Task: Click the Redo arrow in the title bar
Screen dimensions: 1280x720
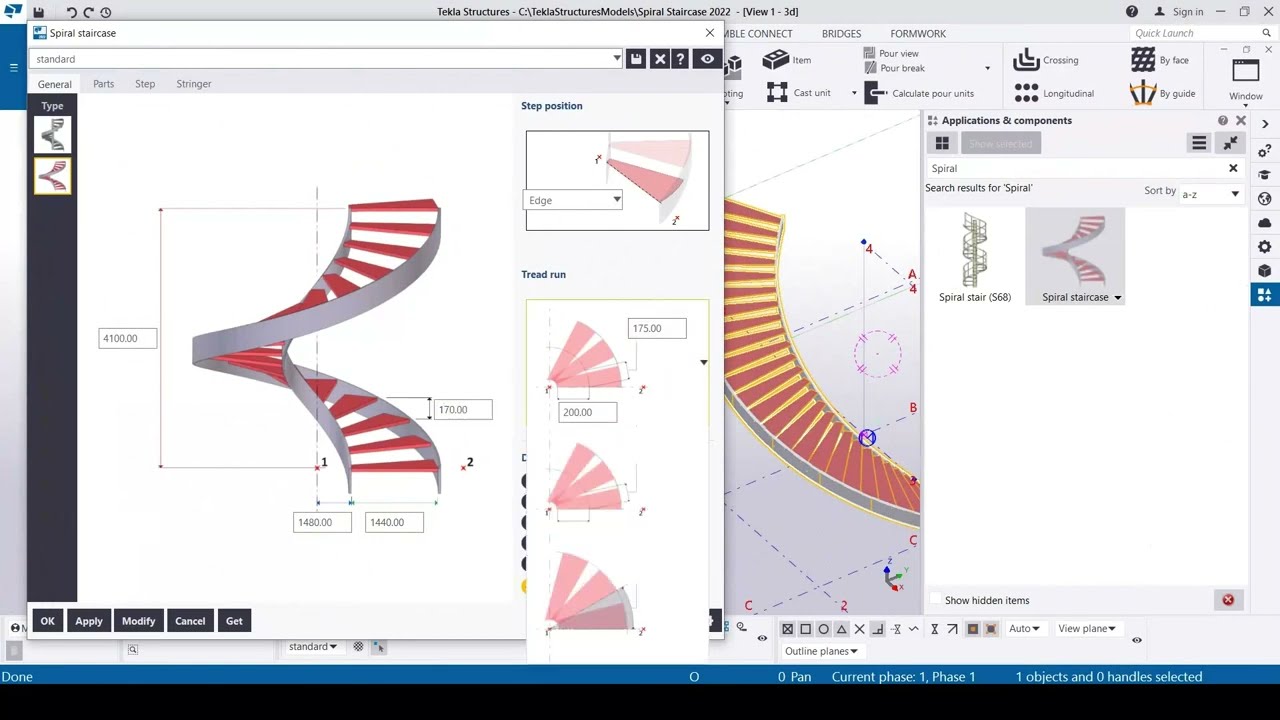Action: tap(88, 12)
